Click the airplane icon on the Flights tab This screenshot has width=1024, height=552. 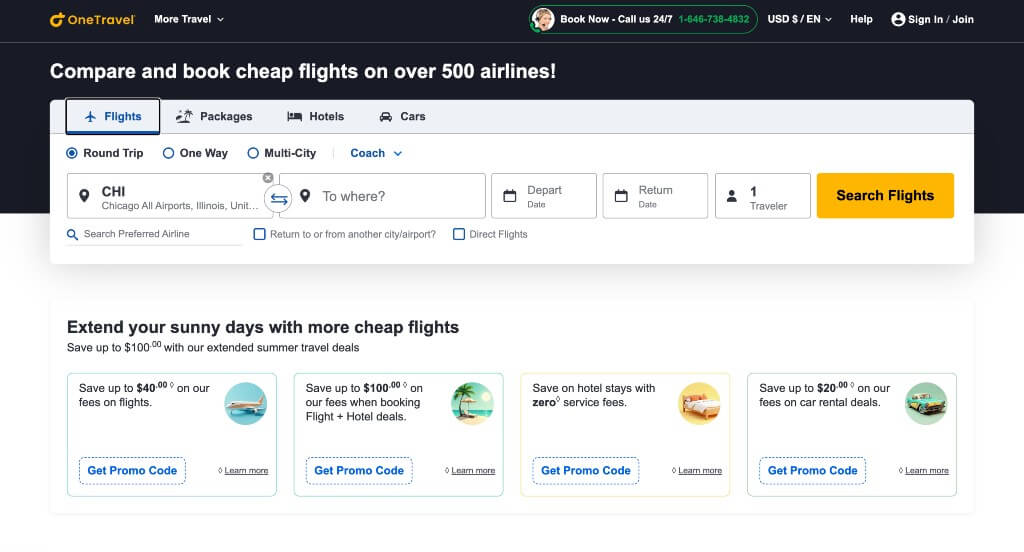coord(90,116)
